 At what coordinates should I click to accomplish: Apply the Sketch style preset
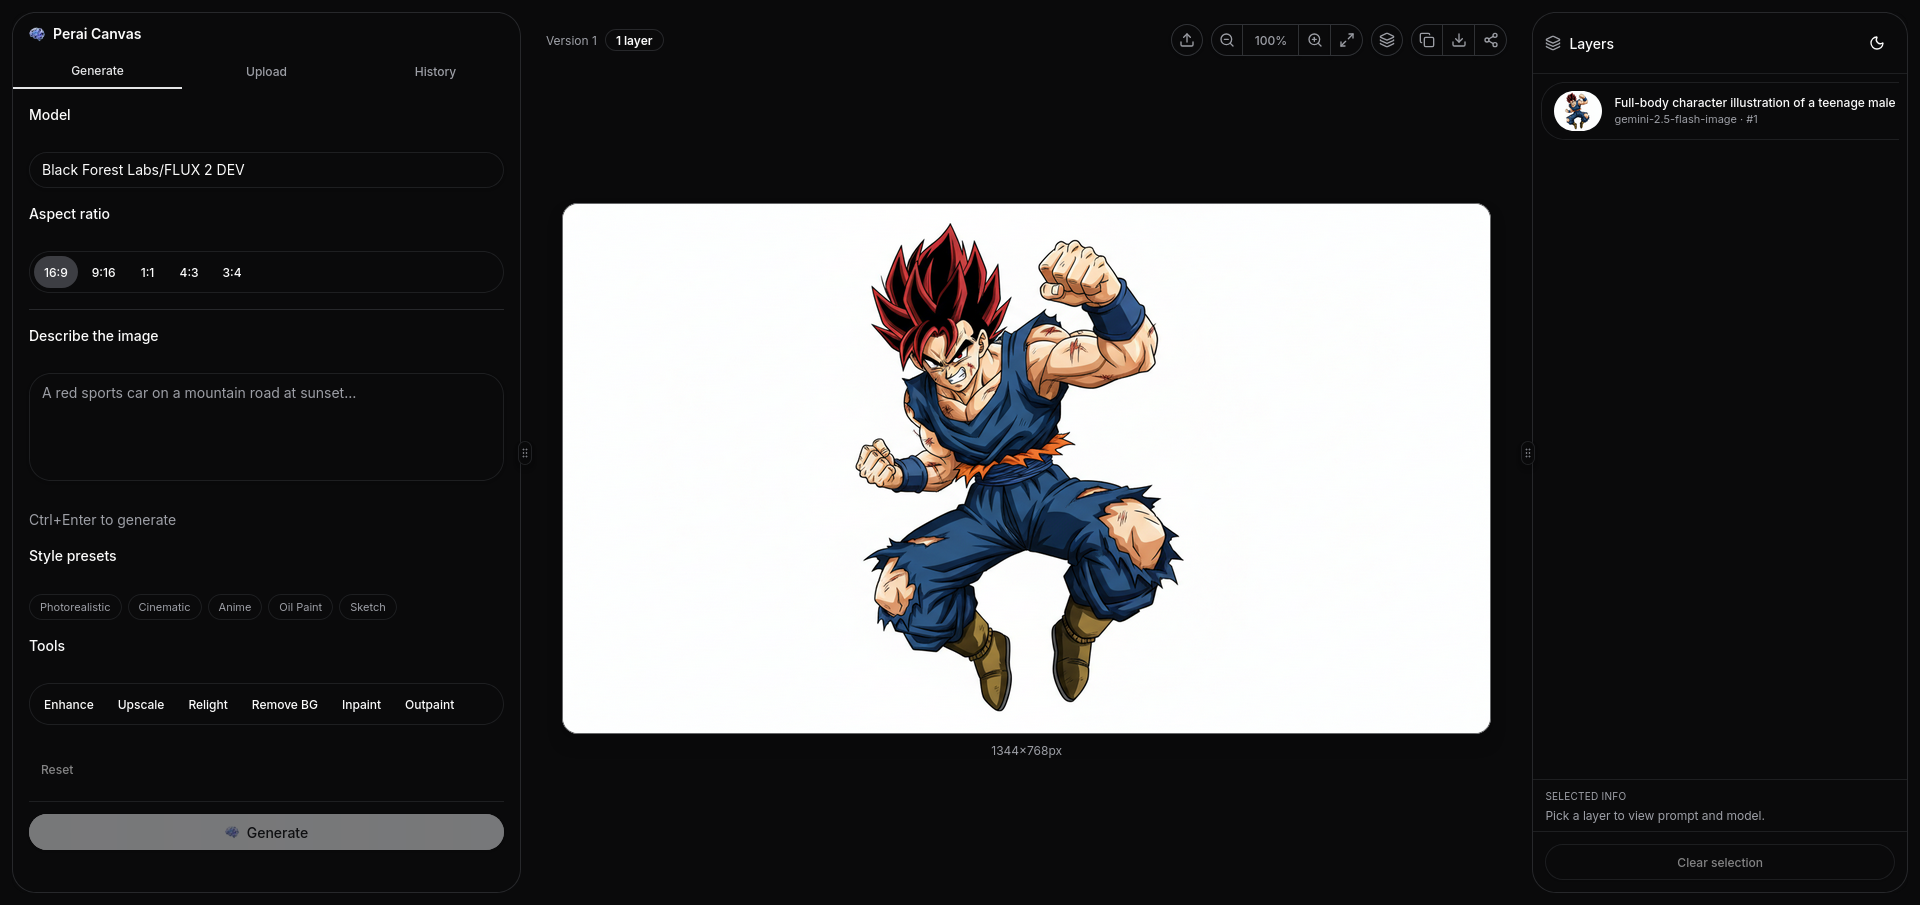pos(368,607)
